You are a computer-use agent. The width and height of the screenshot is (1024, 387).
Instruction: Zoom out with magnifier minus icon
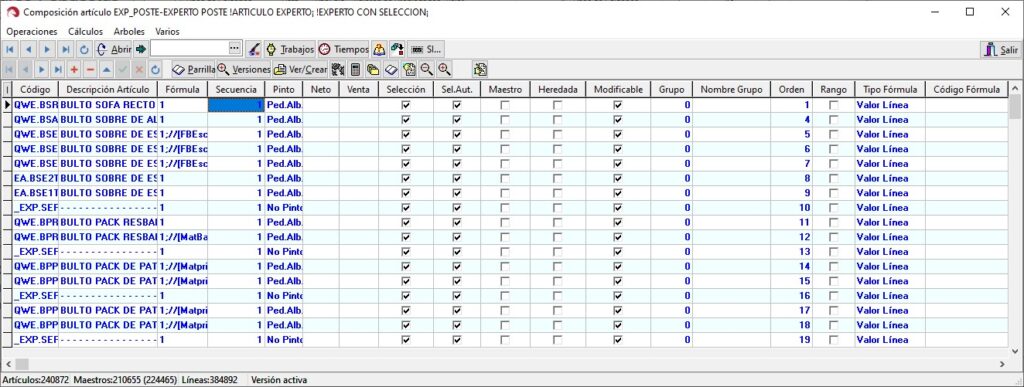pyautogui.click(x=426, y=69)
